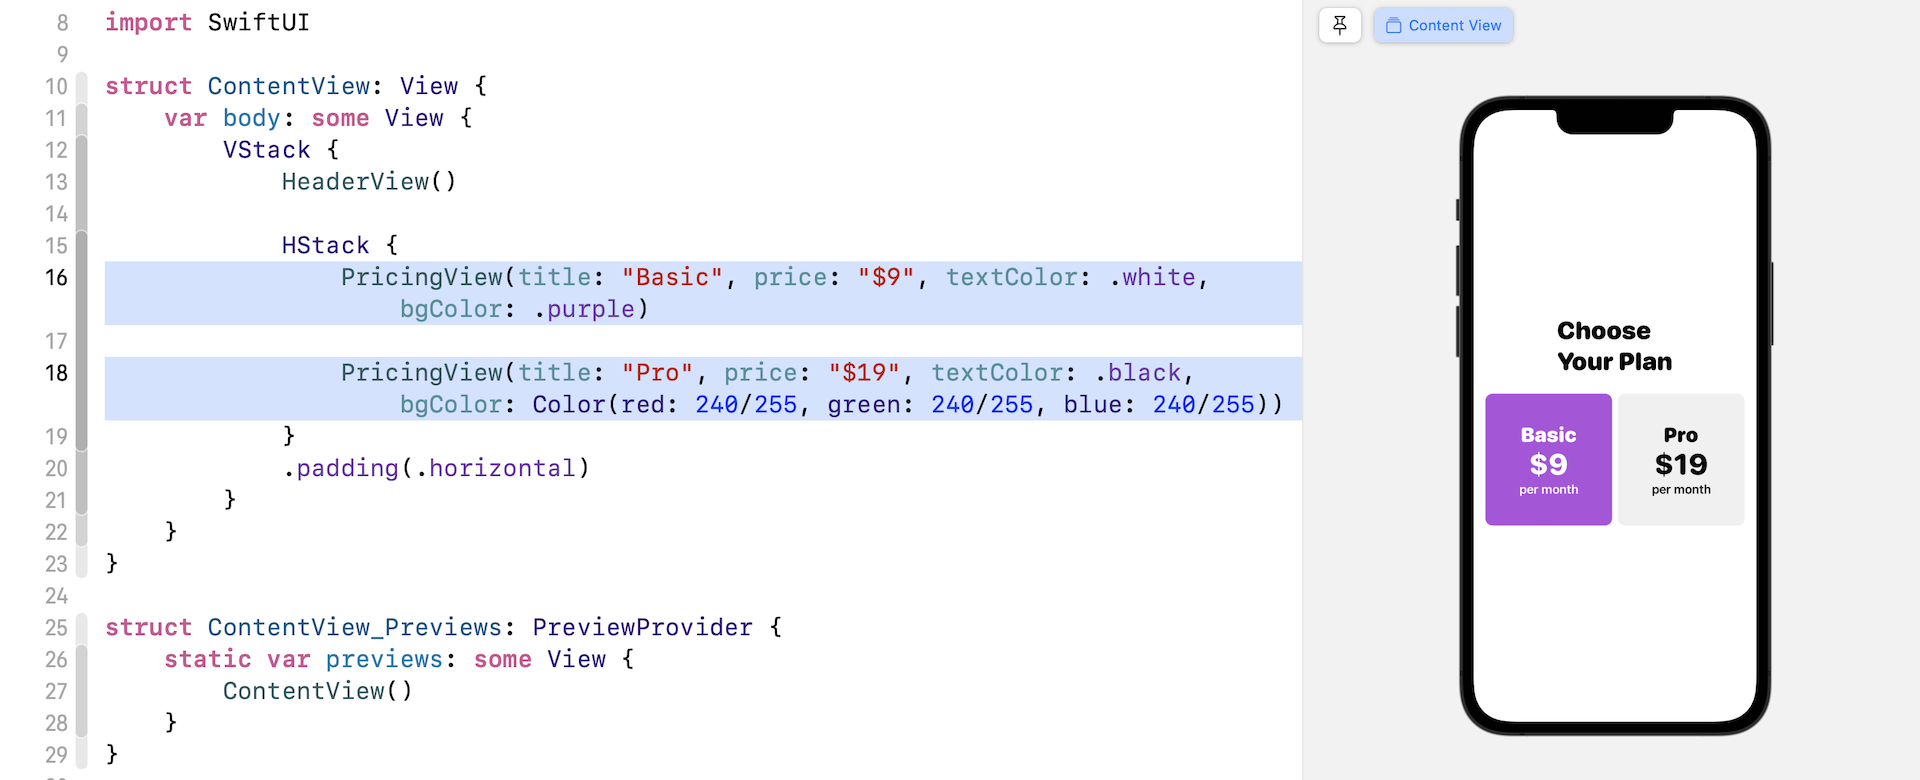Click the code folding ribbon beside line 12
Image resolution: width=1920 pixels, height=780 pixels.
tap(82, 150)
